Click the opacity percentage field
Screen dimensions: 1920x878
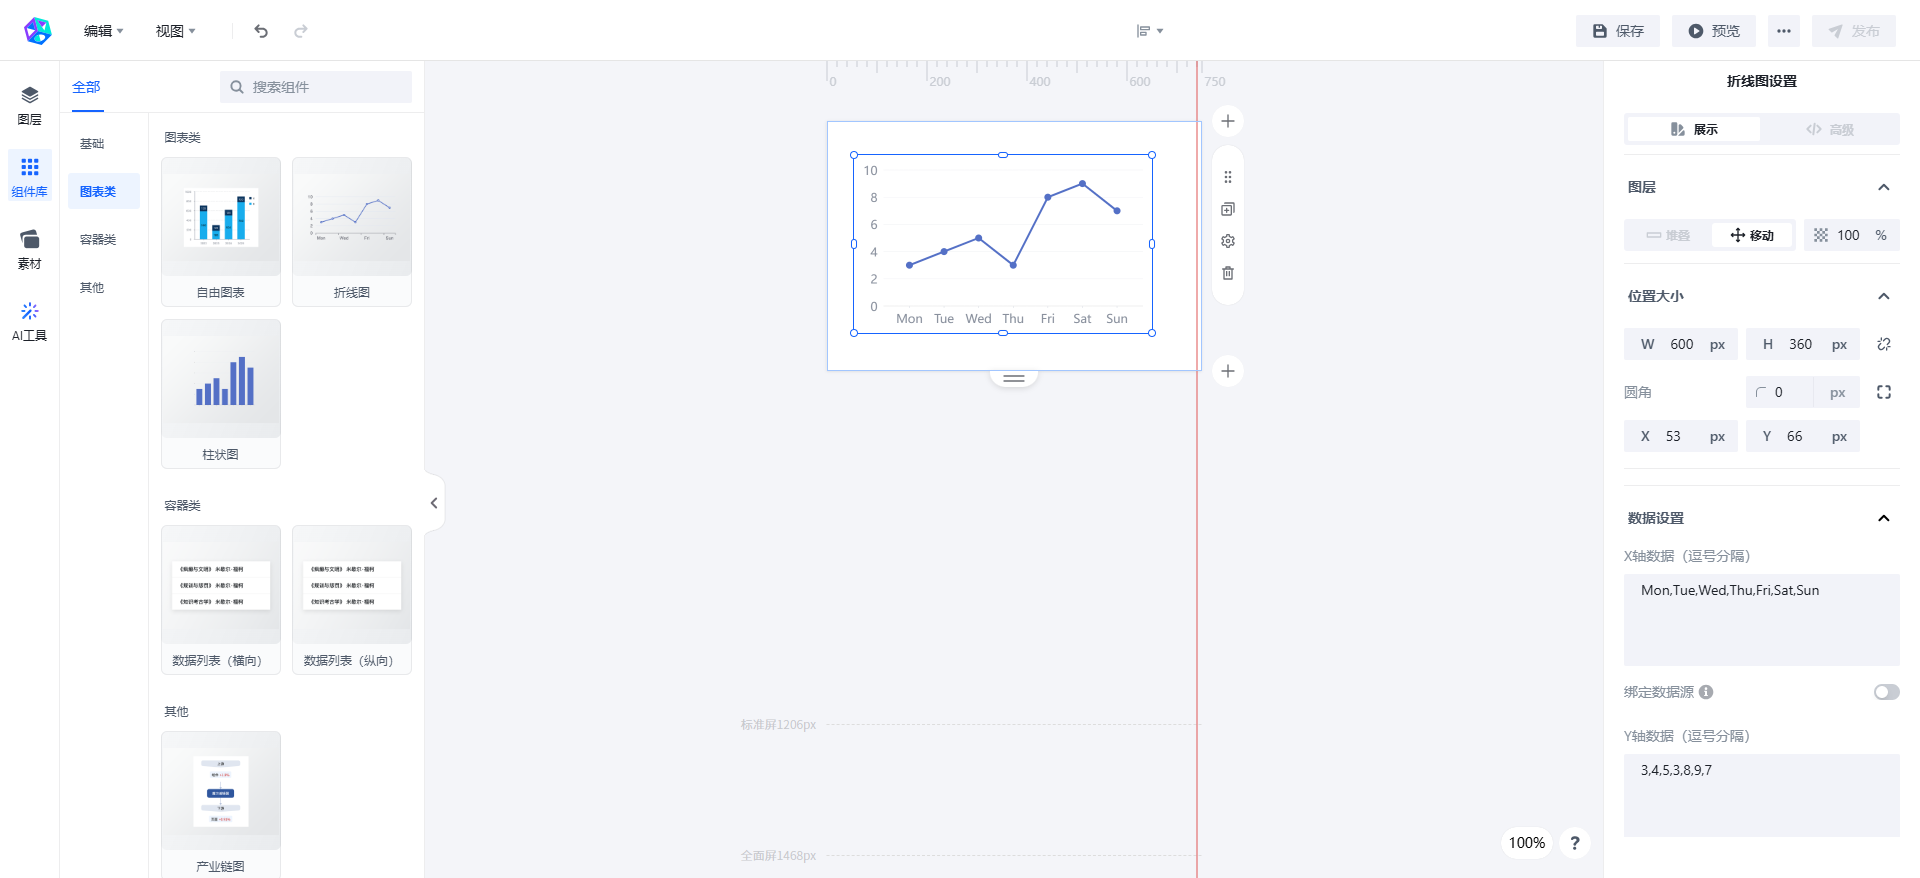(x=1848, y=235)
